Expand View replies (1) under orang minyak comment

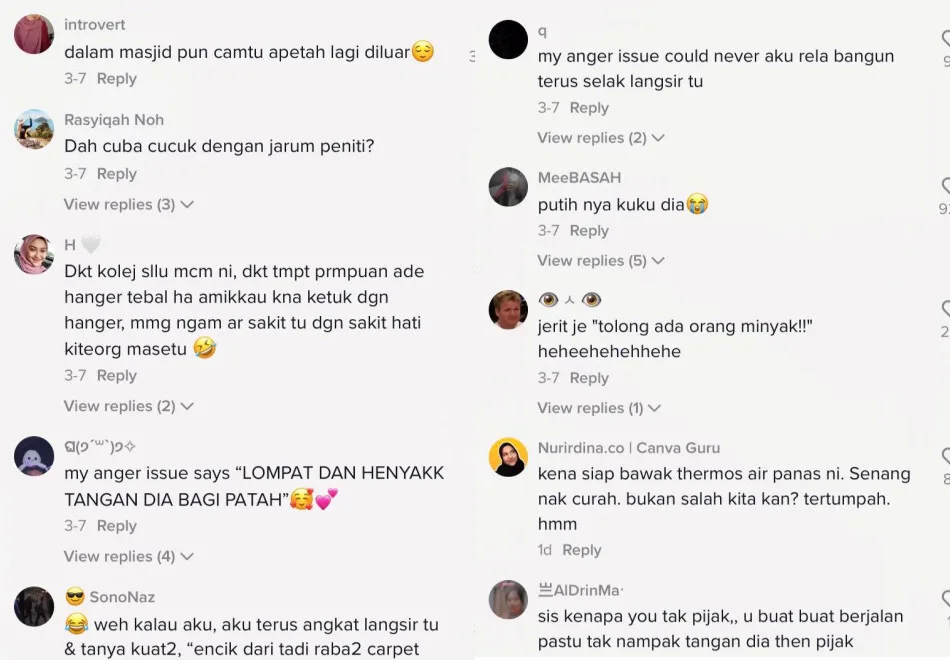599,408
